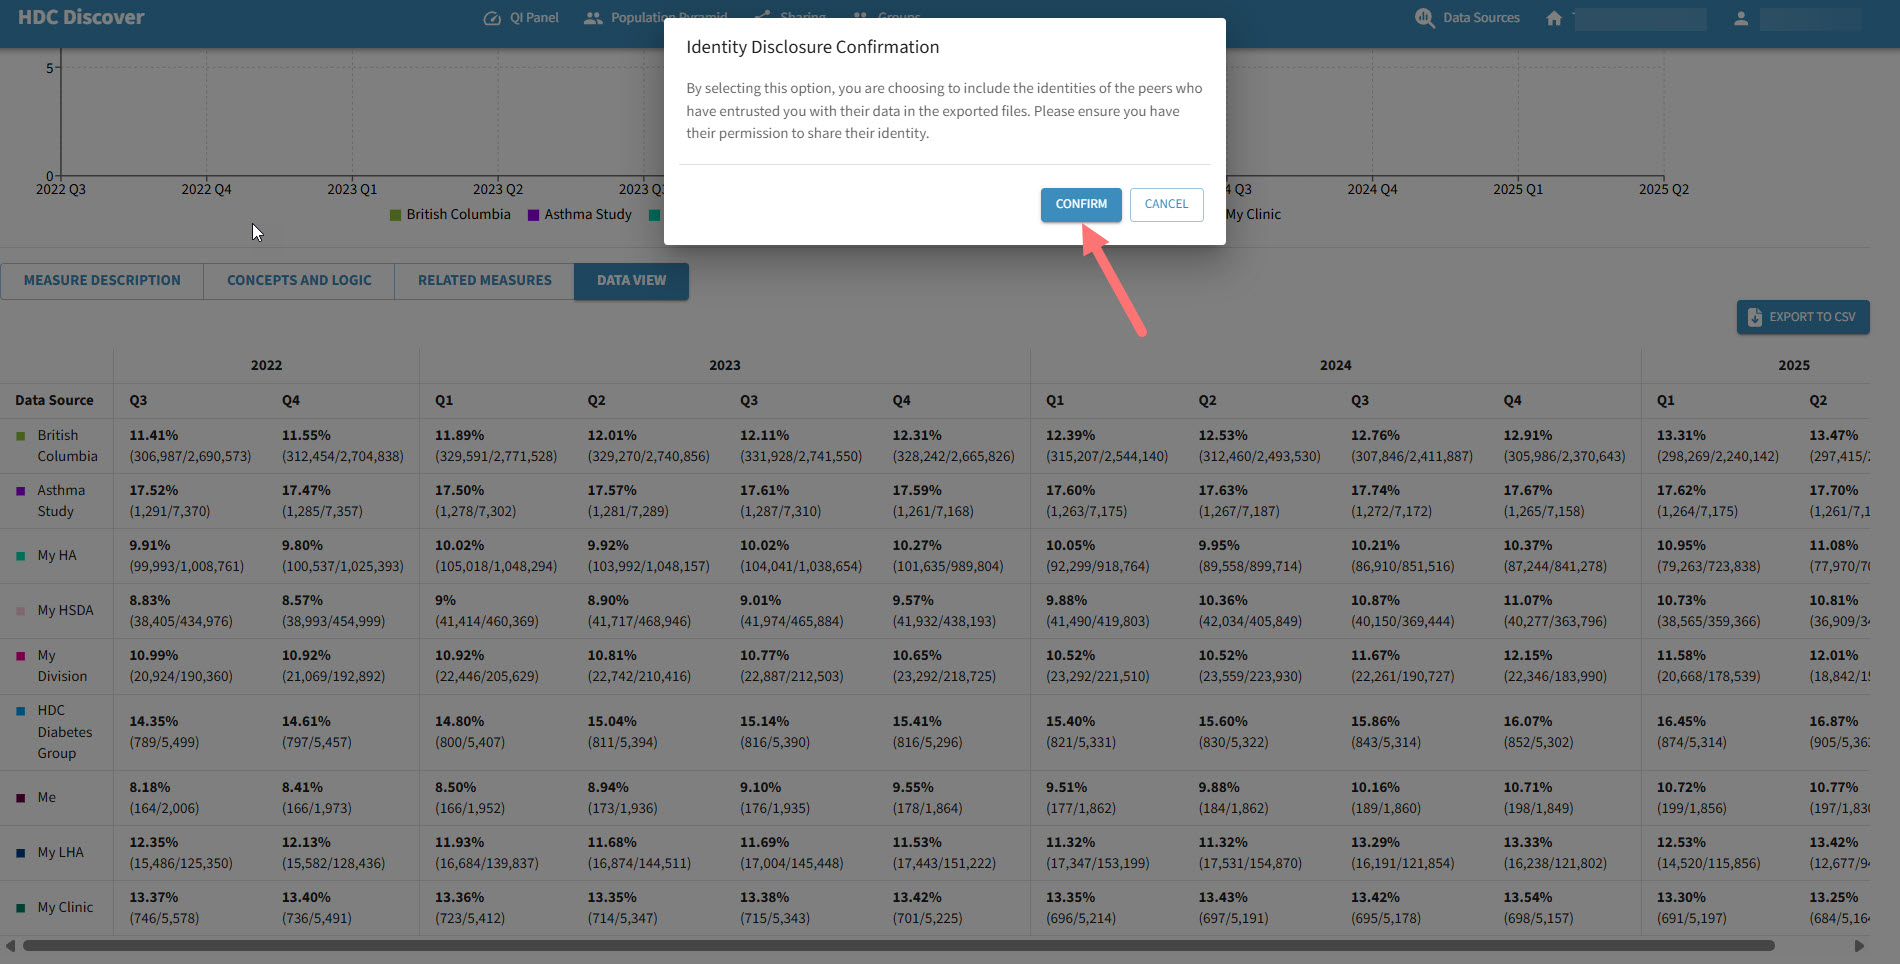Click the user profile icon
Image resolution: width=1900 pixels, height=964 pixels.
[1741, 18]
